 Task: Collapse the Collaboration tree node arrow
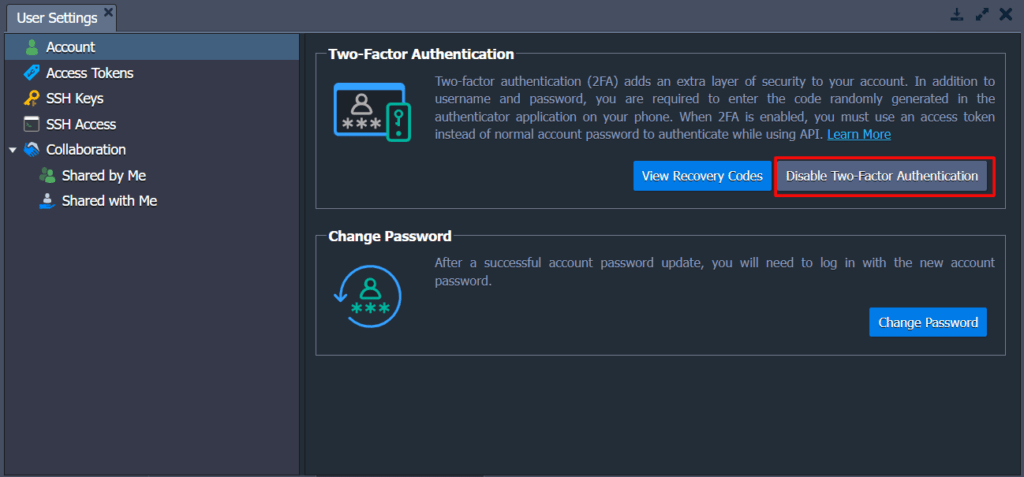coord(13,150)
